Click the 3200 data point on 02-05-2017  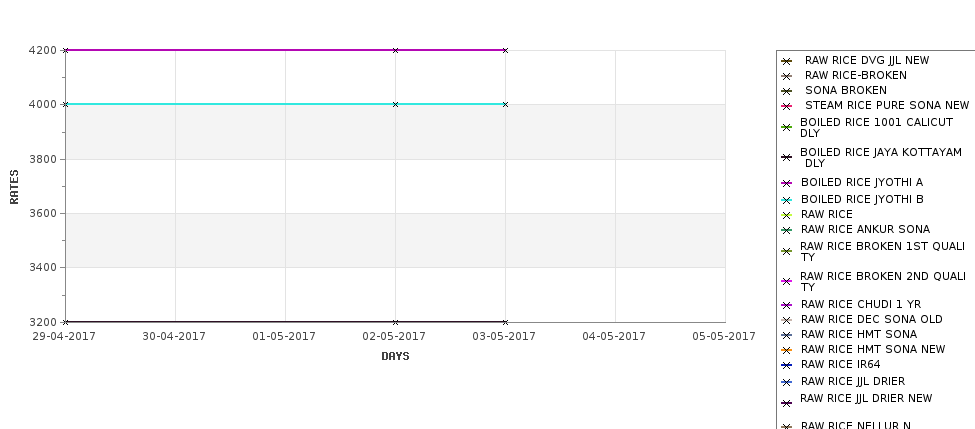[395, 322]
